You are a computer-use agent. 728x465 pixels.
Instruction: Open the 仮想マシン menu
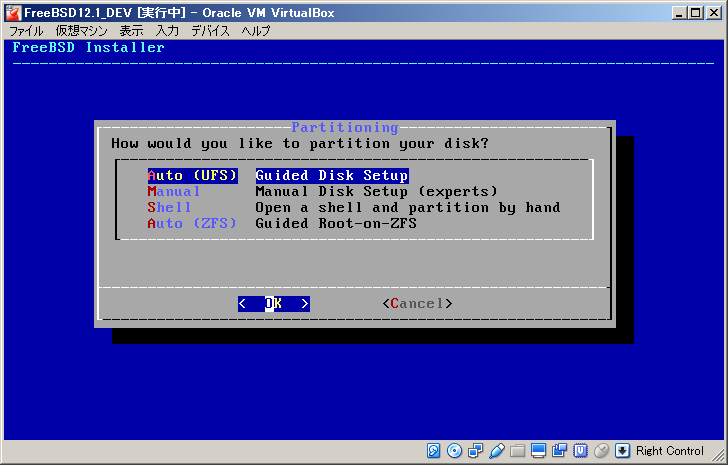pyautogui.click(x=82, y=31)
